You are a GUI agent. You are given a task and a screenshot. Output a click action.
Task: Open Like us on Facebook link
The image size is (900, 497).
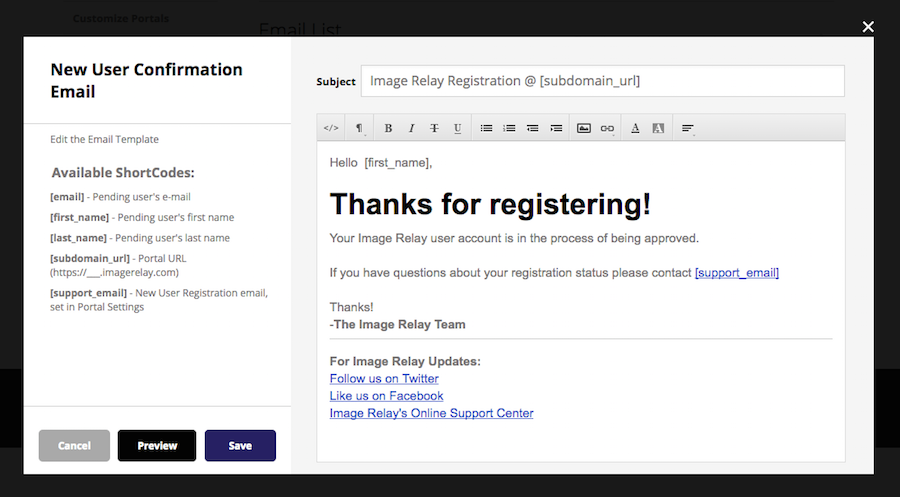click(x=386, y=396)
